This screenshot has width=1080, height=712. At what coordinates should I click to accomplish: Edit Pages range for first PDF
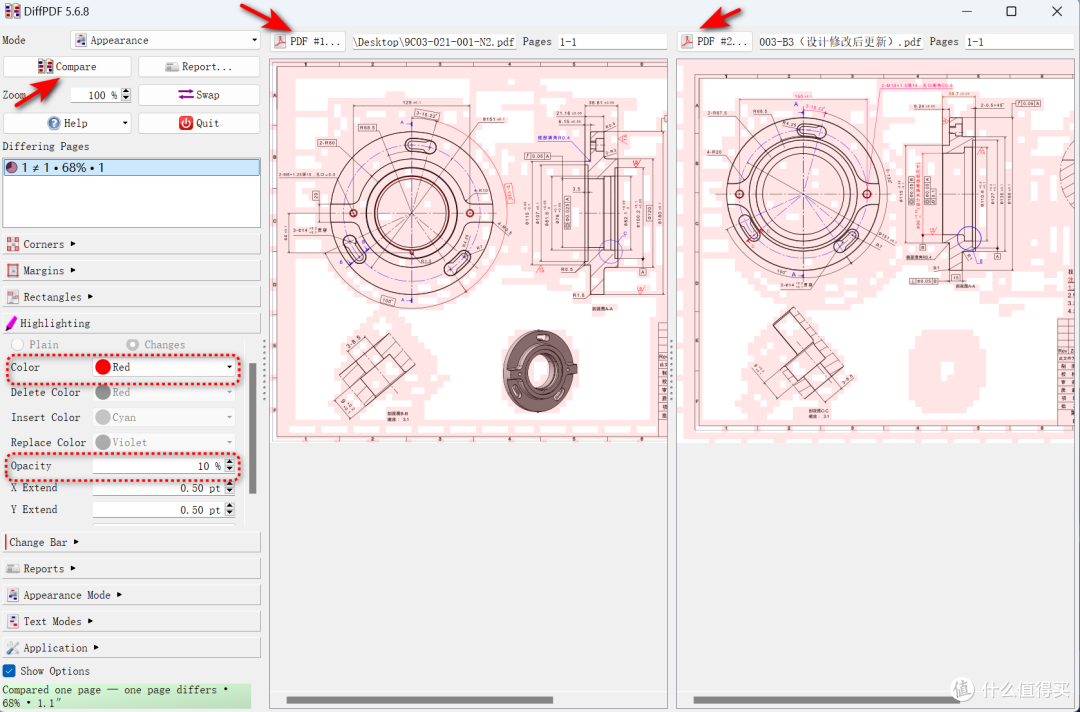612,42
